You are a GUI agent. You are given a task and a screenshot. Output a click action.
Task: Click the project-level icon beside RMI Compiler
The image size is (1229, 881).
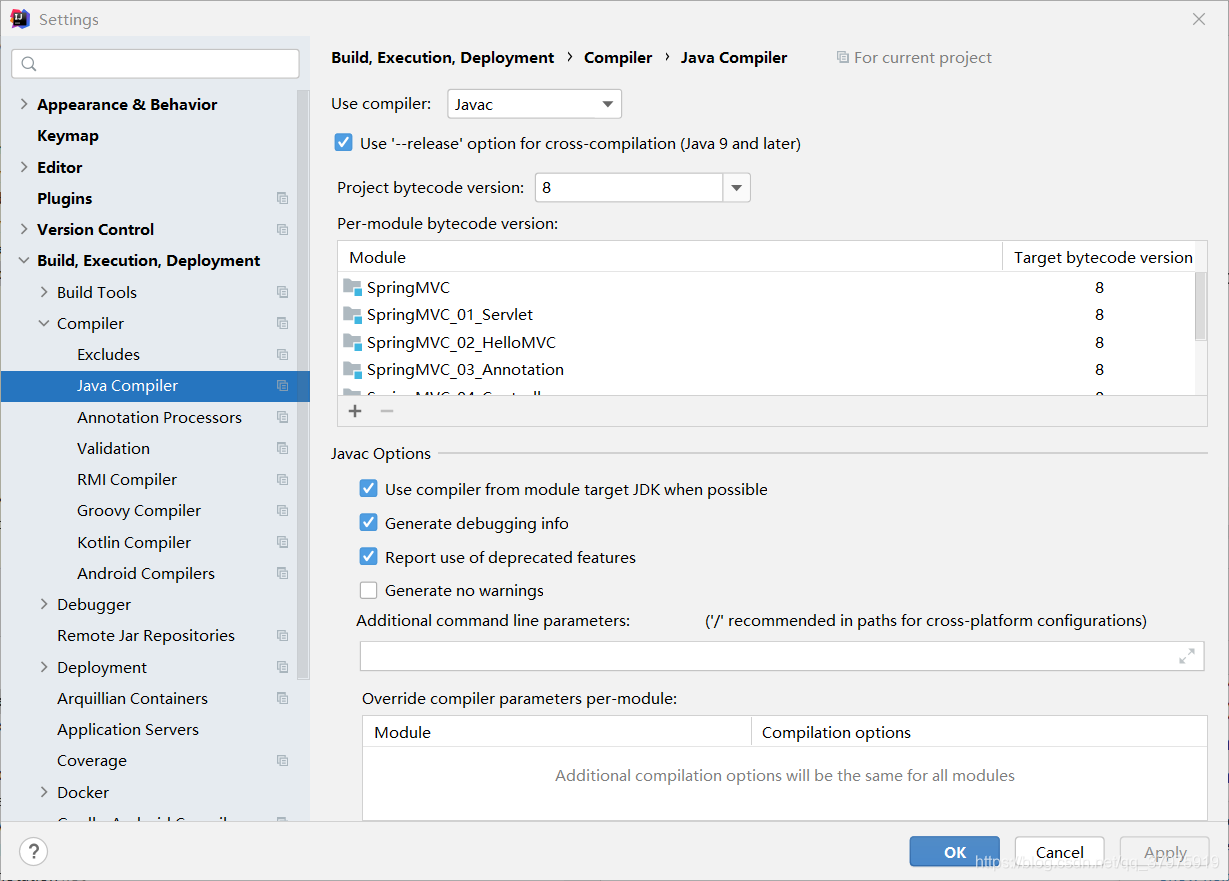[x=282, y=479]
